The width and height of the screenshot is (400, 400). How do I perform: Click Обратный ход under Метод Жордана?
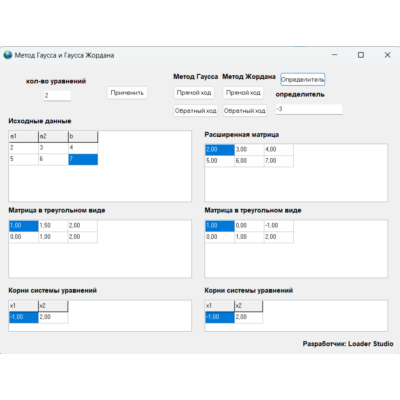[x=245, y=111]
